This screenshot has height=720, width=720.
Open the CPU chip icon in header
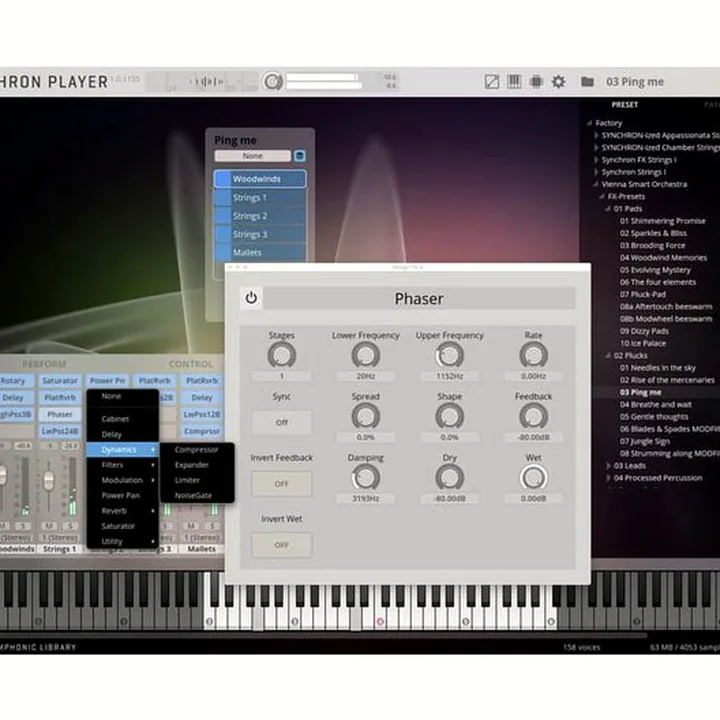click(536, 82)
